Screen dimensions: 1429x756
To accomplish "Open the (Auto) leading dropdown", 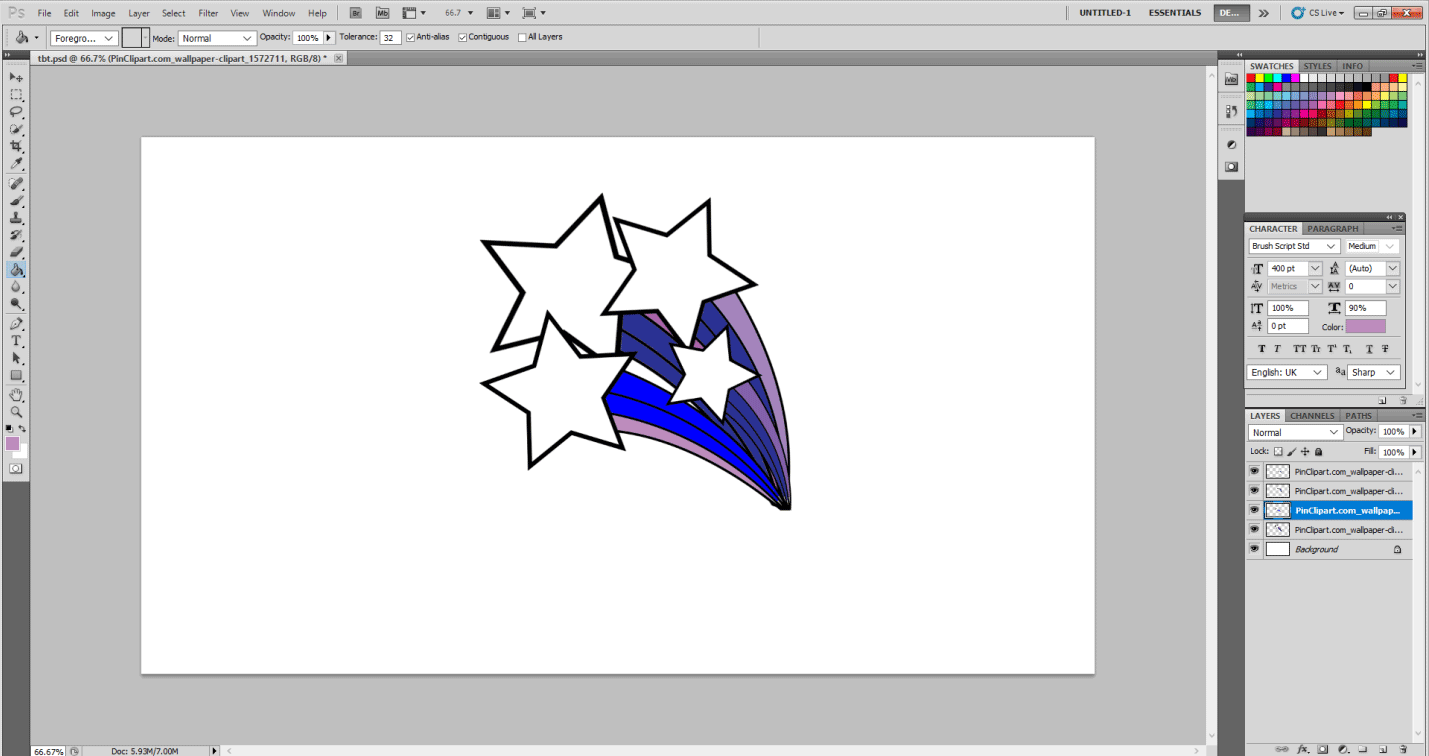I will tap(1392, 268).
